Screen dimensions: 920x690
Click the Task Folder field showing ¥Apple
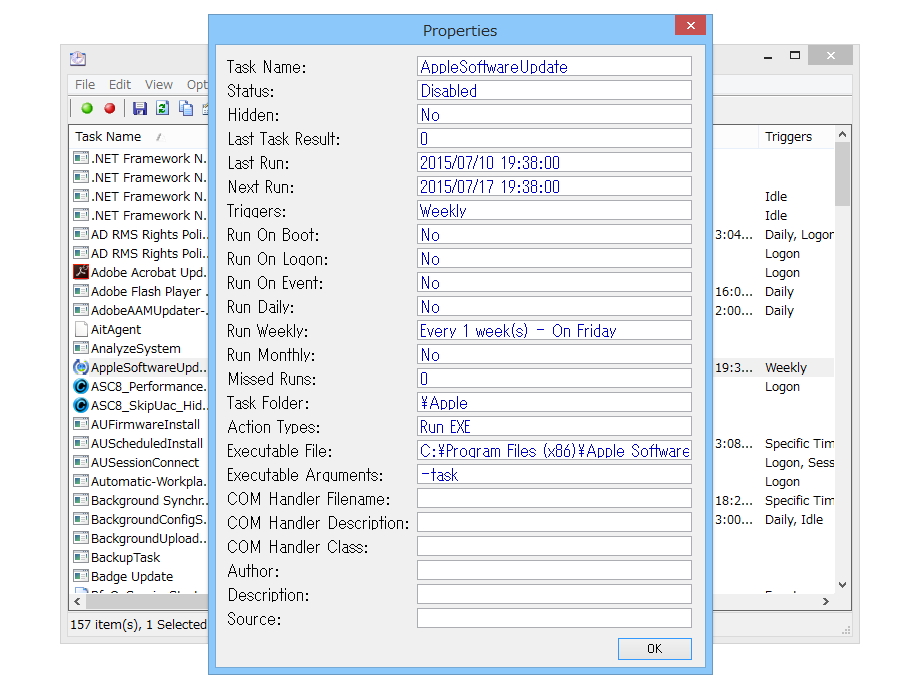[x=554, y=402]
